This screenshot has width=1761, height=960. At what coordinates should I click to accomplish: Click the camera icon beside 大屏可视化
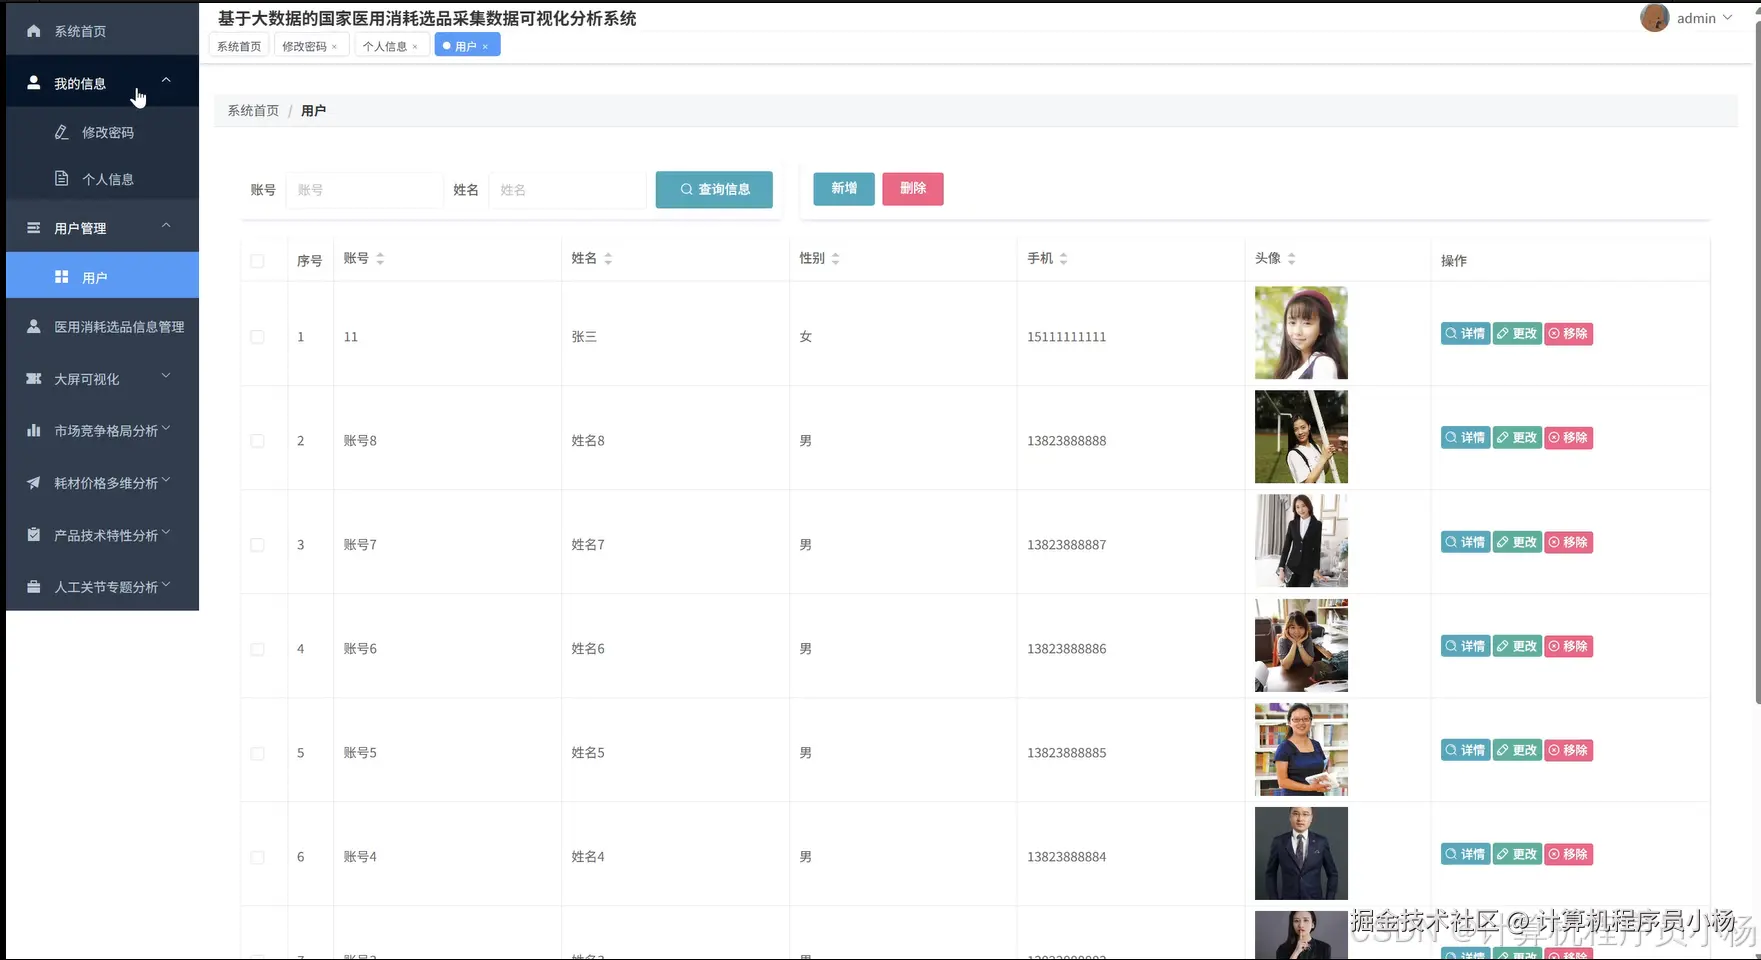click(x=33, y=379)
